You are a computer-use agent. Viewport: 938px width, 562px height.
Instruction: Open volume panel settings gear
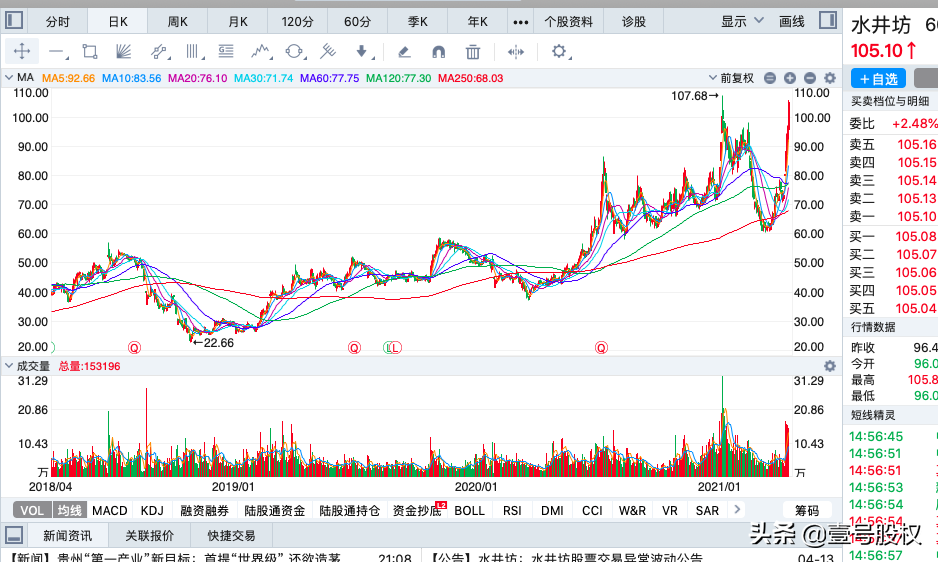[x=830, y=366]
